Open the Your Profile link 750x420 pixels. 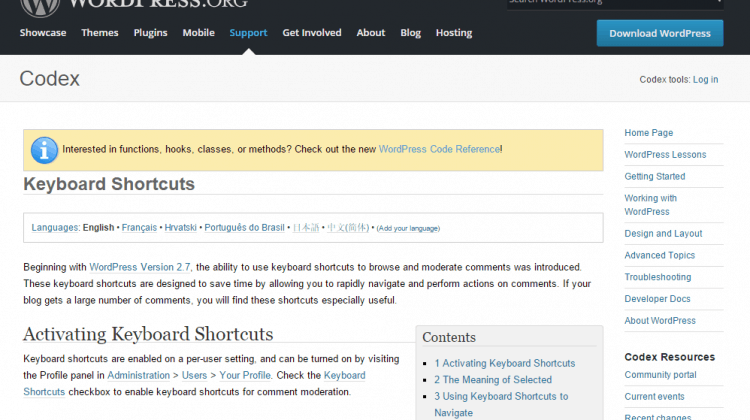click(x=245, y=375)
